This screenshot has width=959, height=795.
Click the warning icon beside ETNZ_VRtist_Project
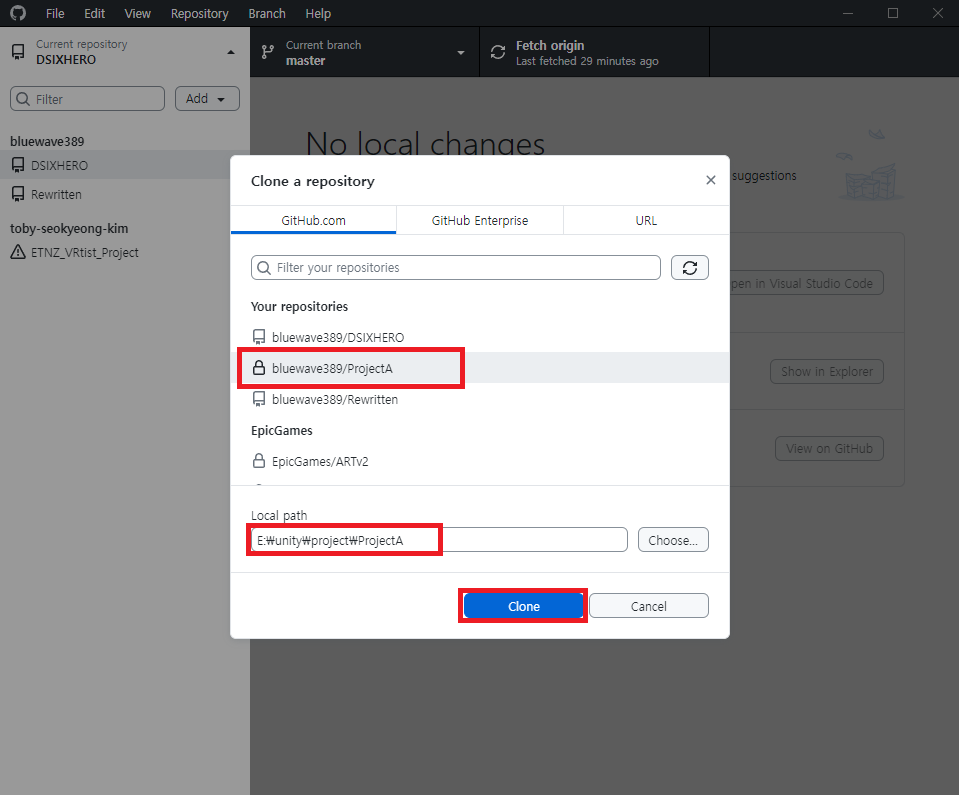point(18,251)
